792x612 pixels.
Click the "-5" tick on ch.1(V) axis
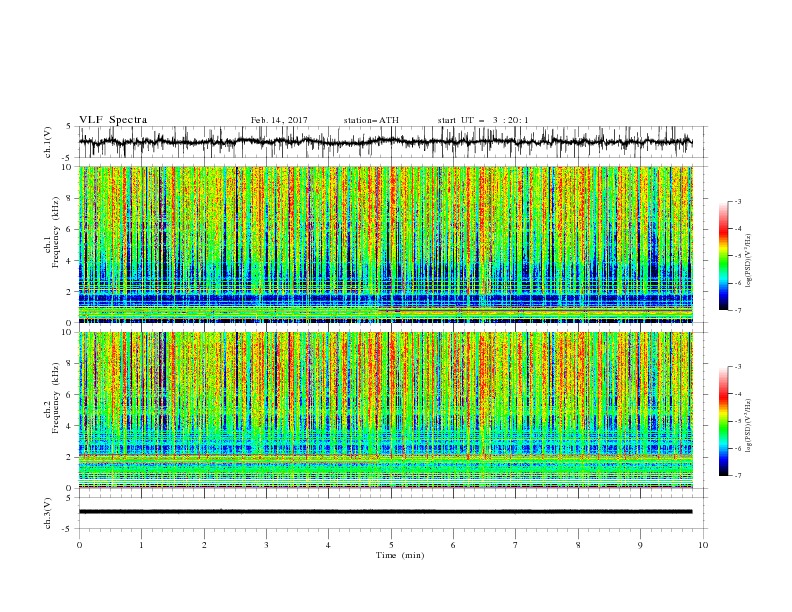coord(67,158)
